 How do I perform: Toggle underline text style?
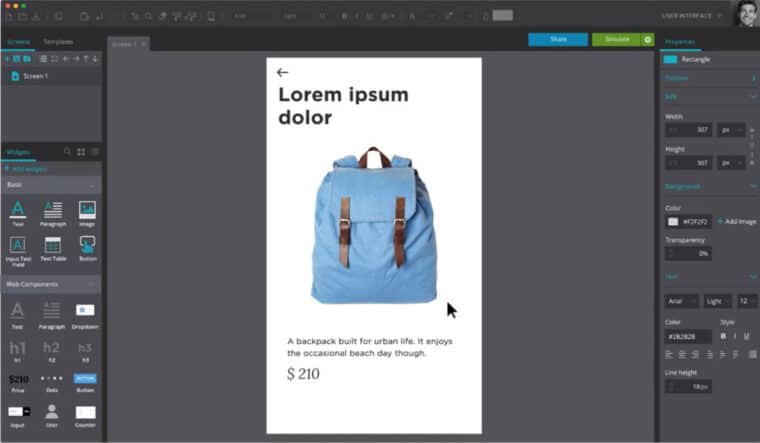pos(747,336)
